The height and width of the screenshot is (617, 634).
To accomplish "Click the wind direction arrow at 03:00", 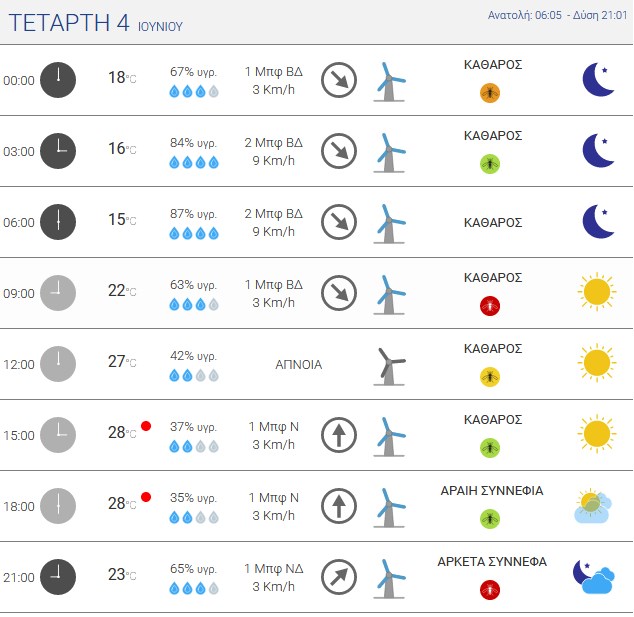I will pos(339,151).
